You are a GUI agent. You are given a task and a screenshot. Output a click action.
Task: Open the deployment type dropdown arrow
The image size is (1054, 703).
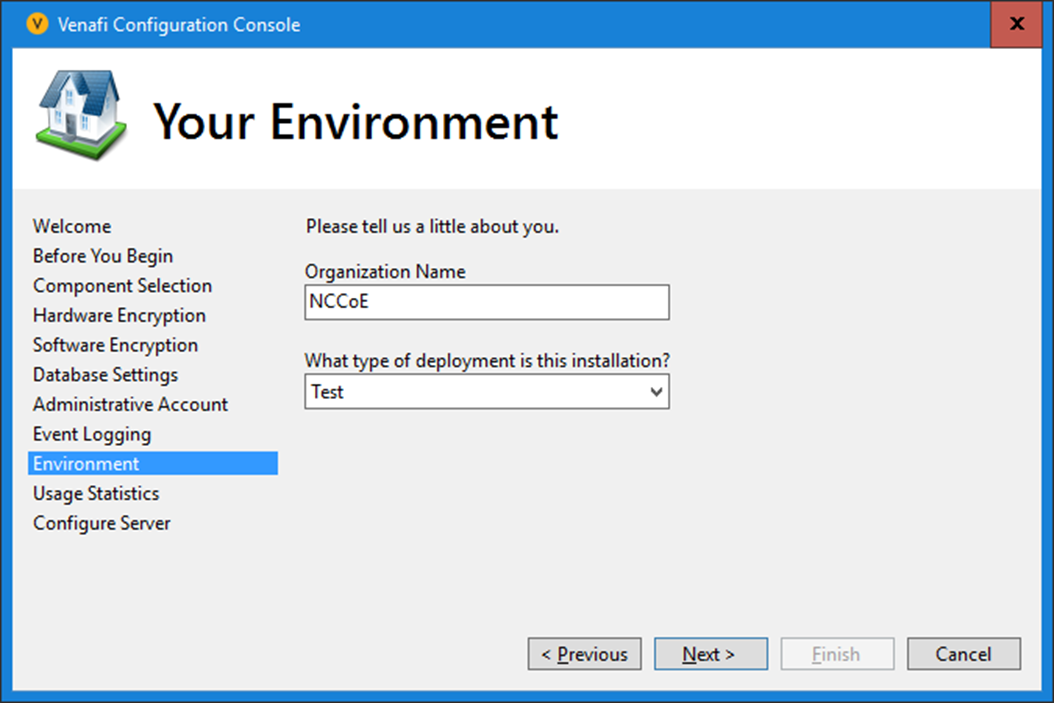[656, 392]
